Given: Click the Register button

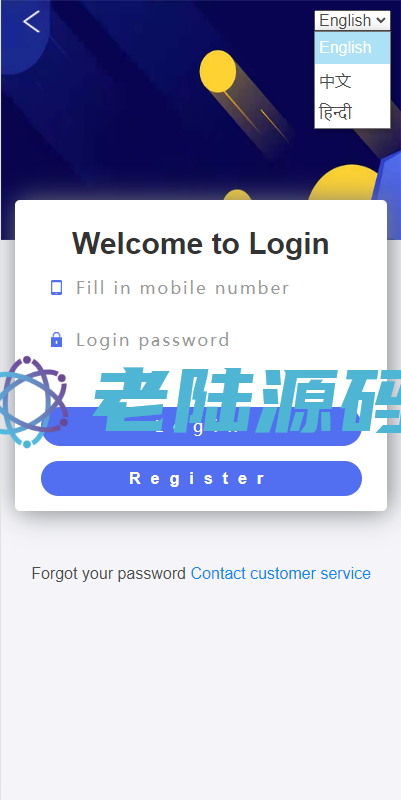Looking at the screenshot, I should click(x=201, y=479).
